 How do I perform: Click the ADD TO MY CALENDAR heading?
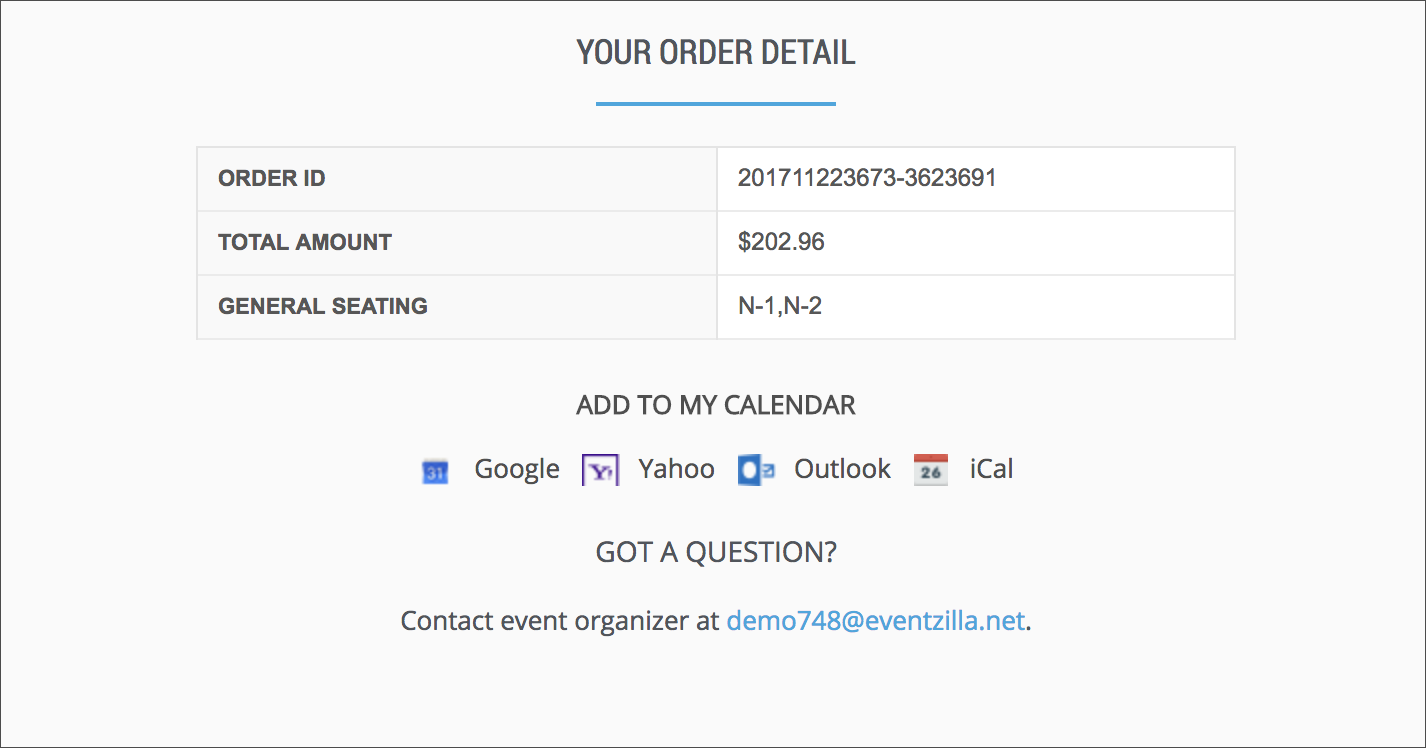pyautogui.click(x=715, y=405)
